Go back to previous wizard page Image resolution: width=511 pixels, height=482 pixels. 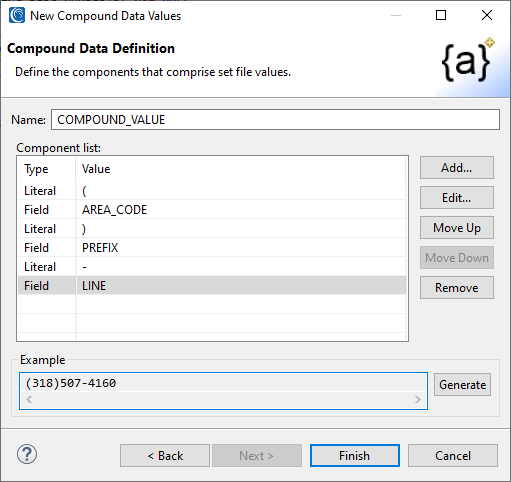coord(165,456)
